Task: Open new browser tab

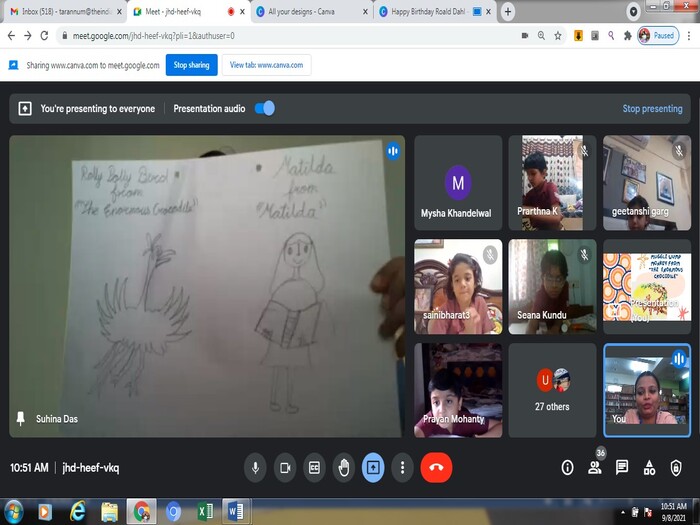Action: click(508, 12)
